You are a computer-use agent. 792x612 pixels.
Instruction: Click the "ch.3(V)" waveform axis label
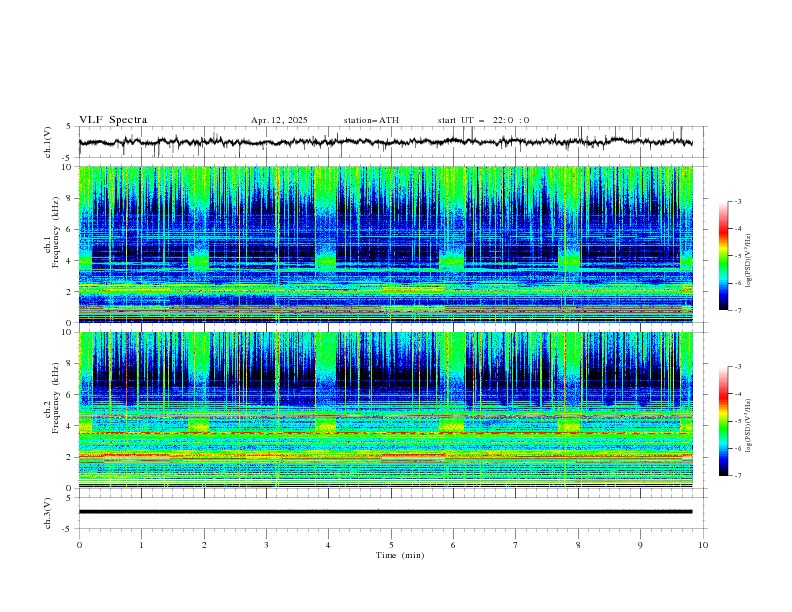coord(48,513)
